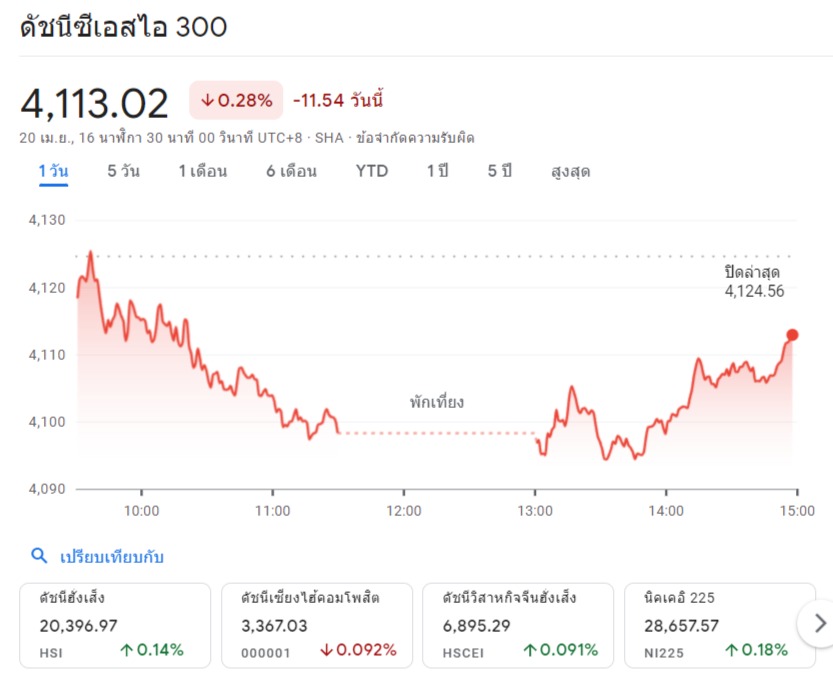Open the ดัชนีเซี่ยงไฮ้คอมโพสิต card
The height and width of the screenshot is (674, 833).
[317, 625]
